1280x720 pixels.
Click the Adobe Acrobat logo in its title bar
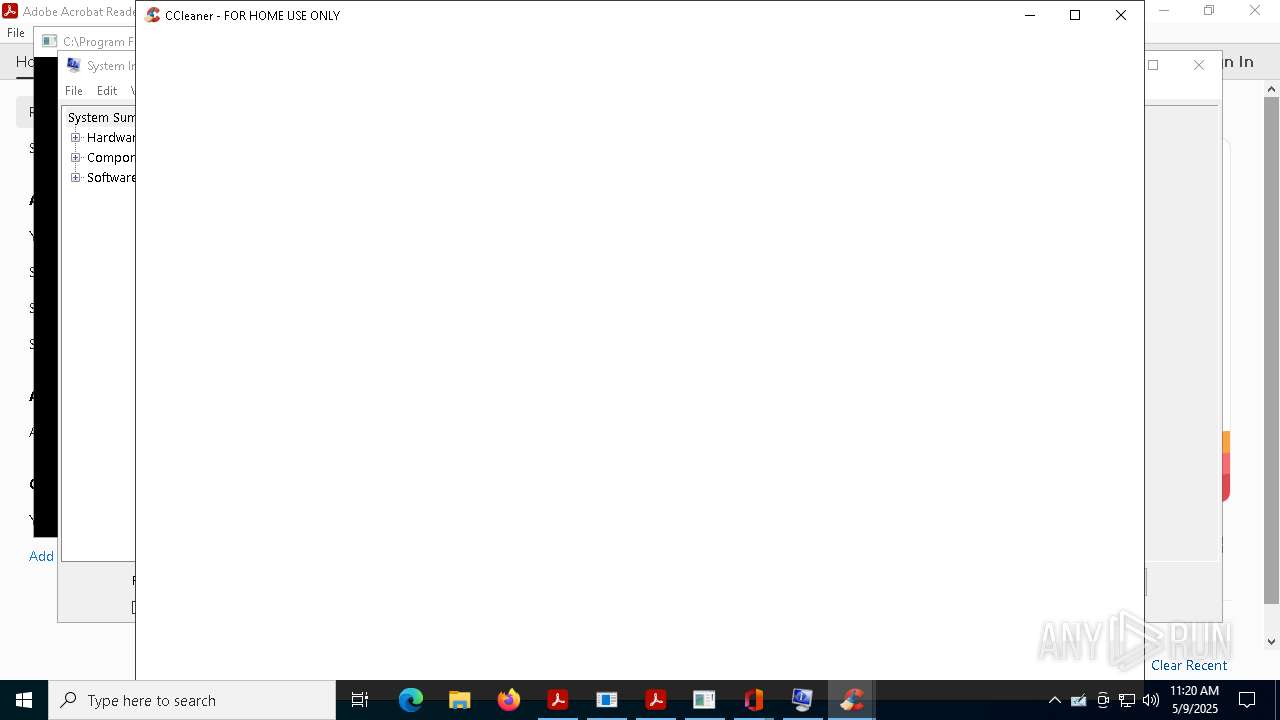pos(10,11)
